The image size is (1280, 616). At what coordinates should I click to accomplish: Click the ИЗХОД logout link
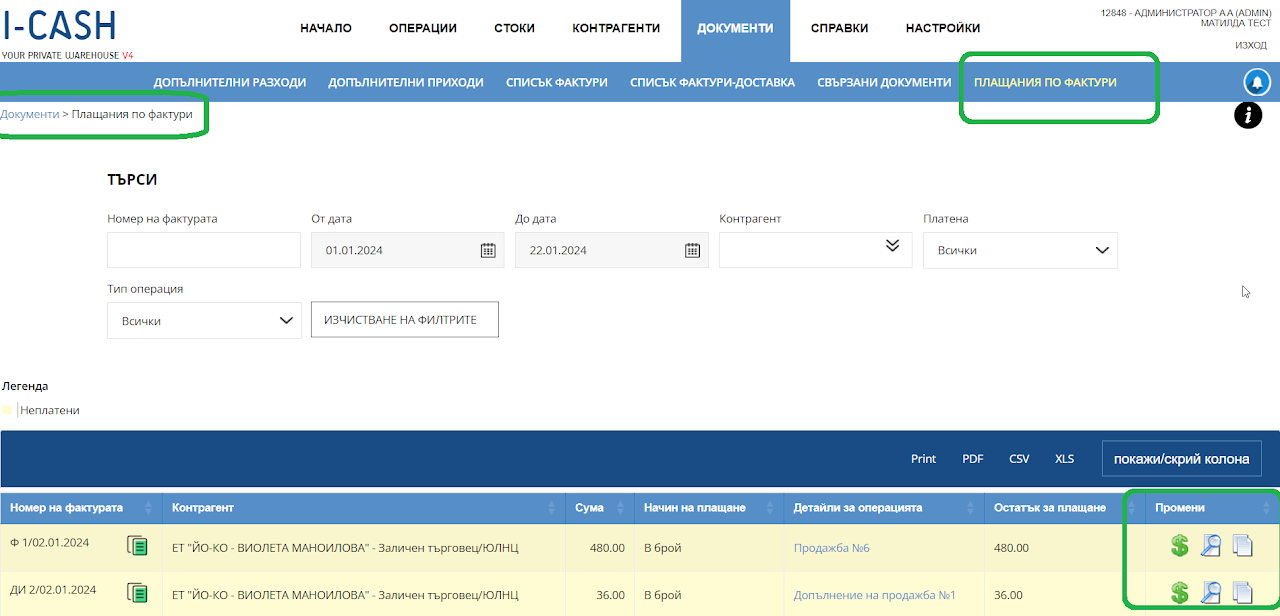[x=1251, y=45]
